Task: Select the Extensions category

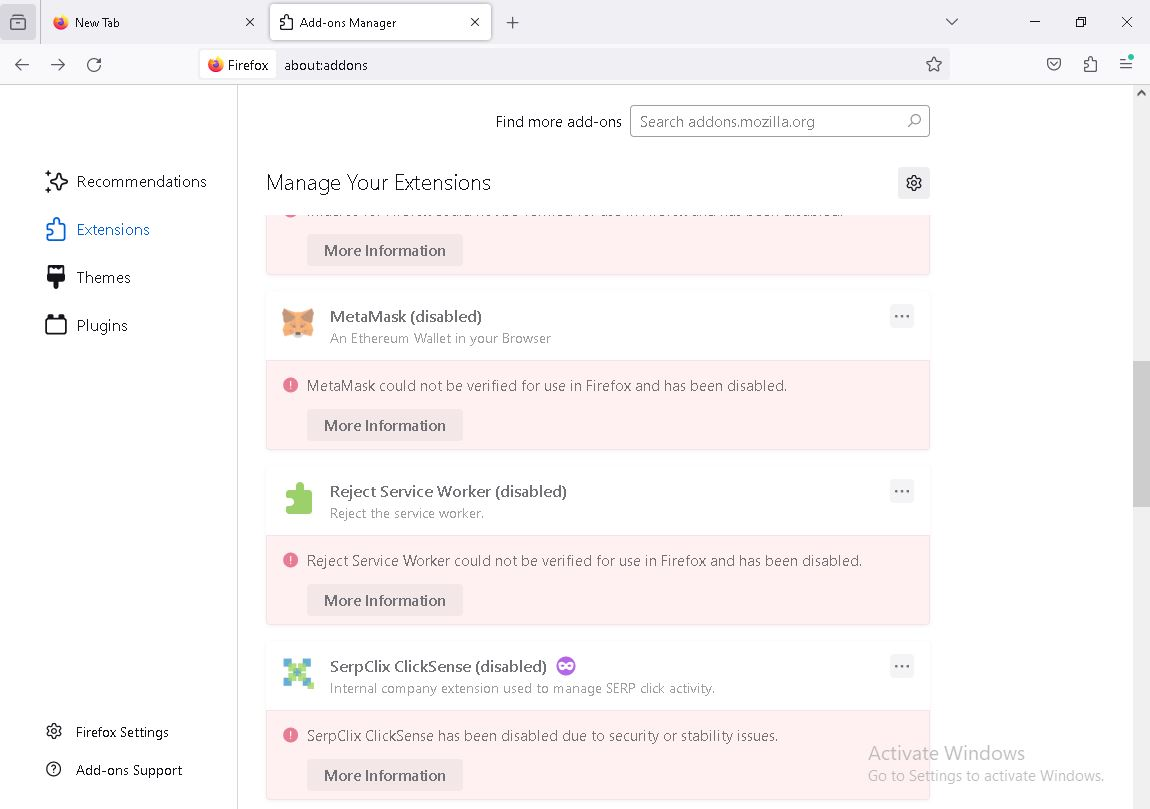Action: coord(98,230)
